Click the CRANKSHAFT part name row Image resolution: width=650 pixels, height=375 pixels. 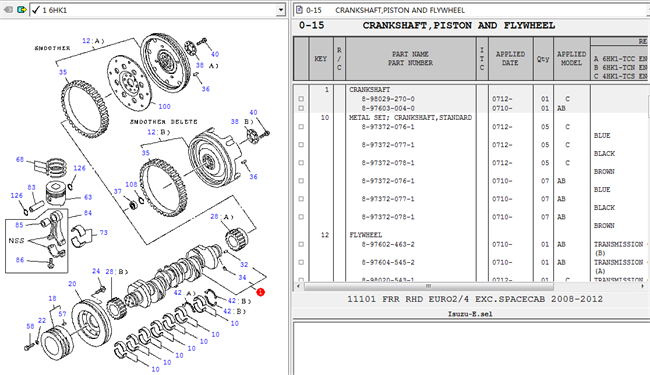[x=369, y=90]
